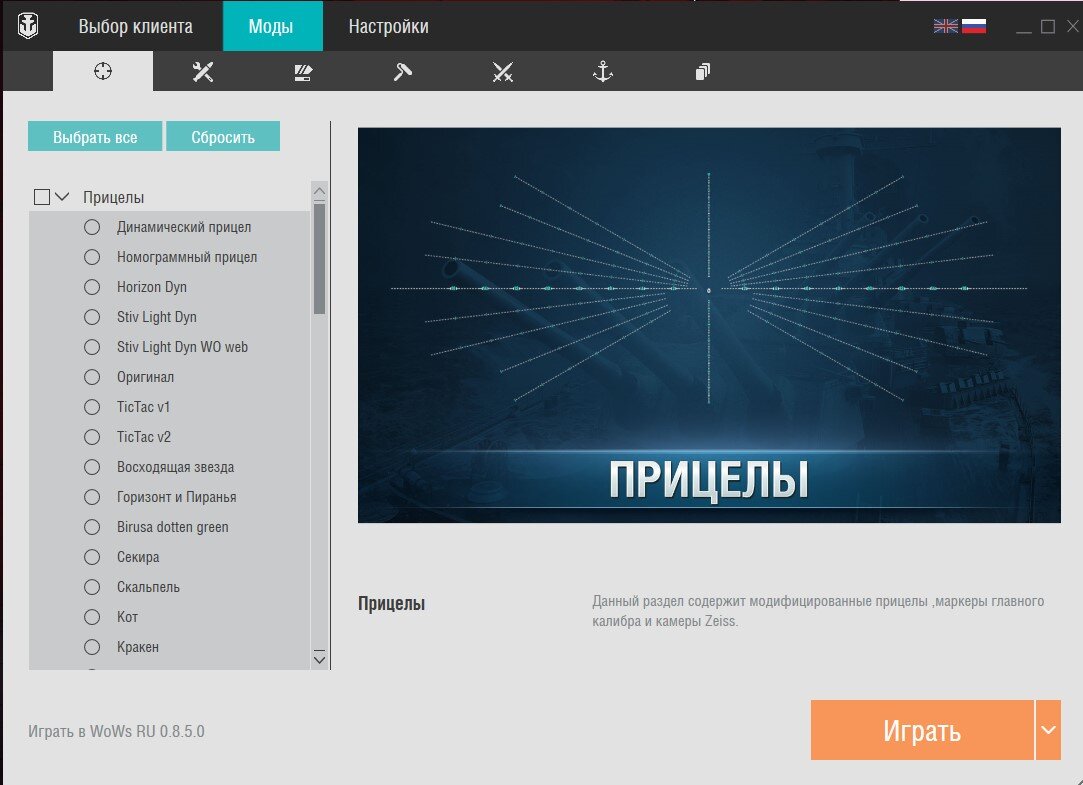Open the crosshairs category tab icon
This screenshot has height=785, width=1083.
pos(103,71)
